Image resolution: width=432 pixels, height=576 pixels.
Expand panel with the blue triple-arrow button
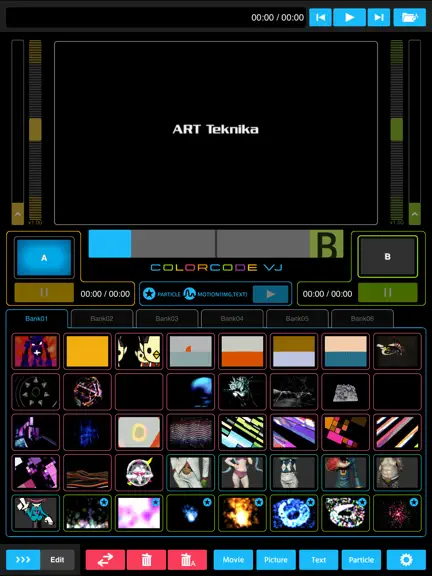[23, 559]
